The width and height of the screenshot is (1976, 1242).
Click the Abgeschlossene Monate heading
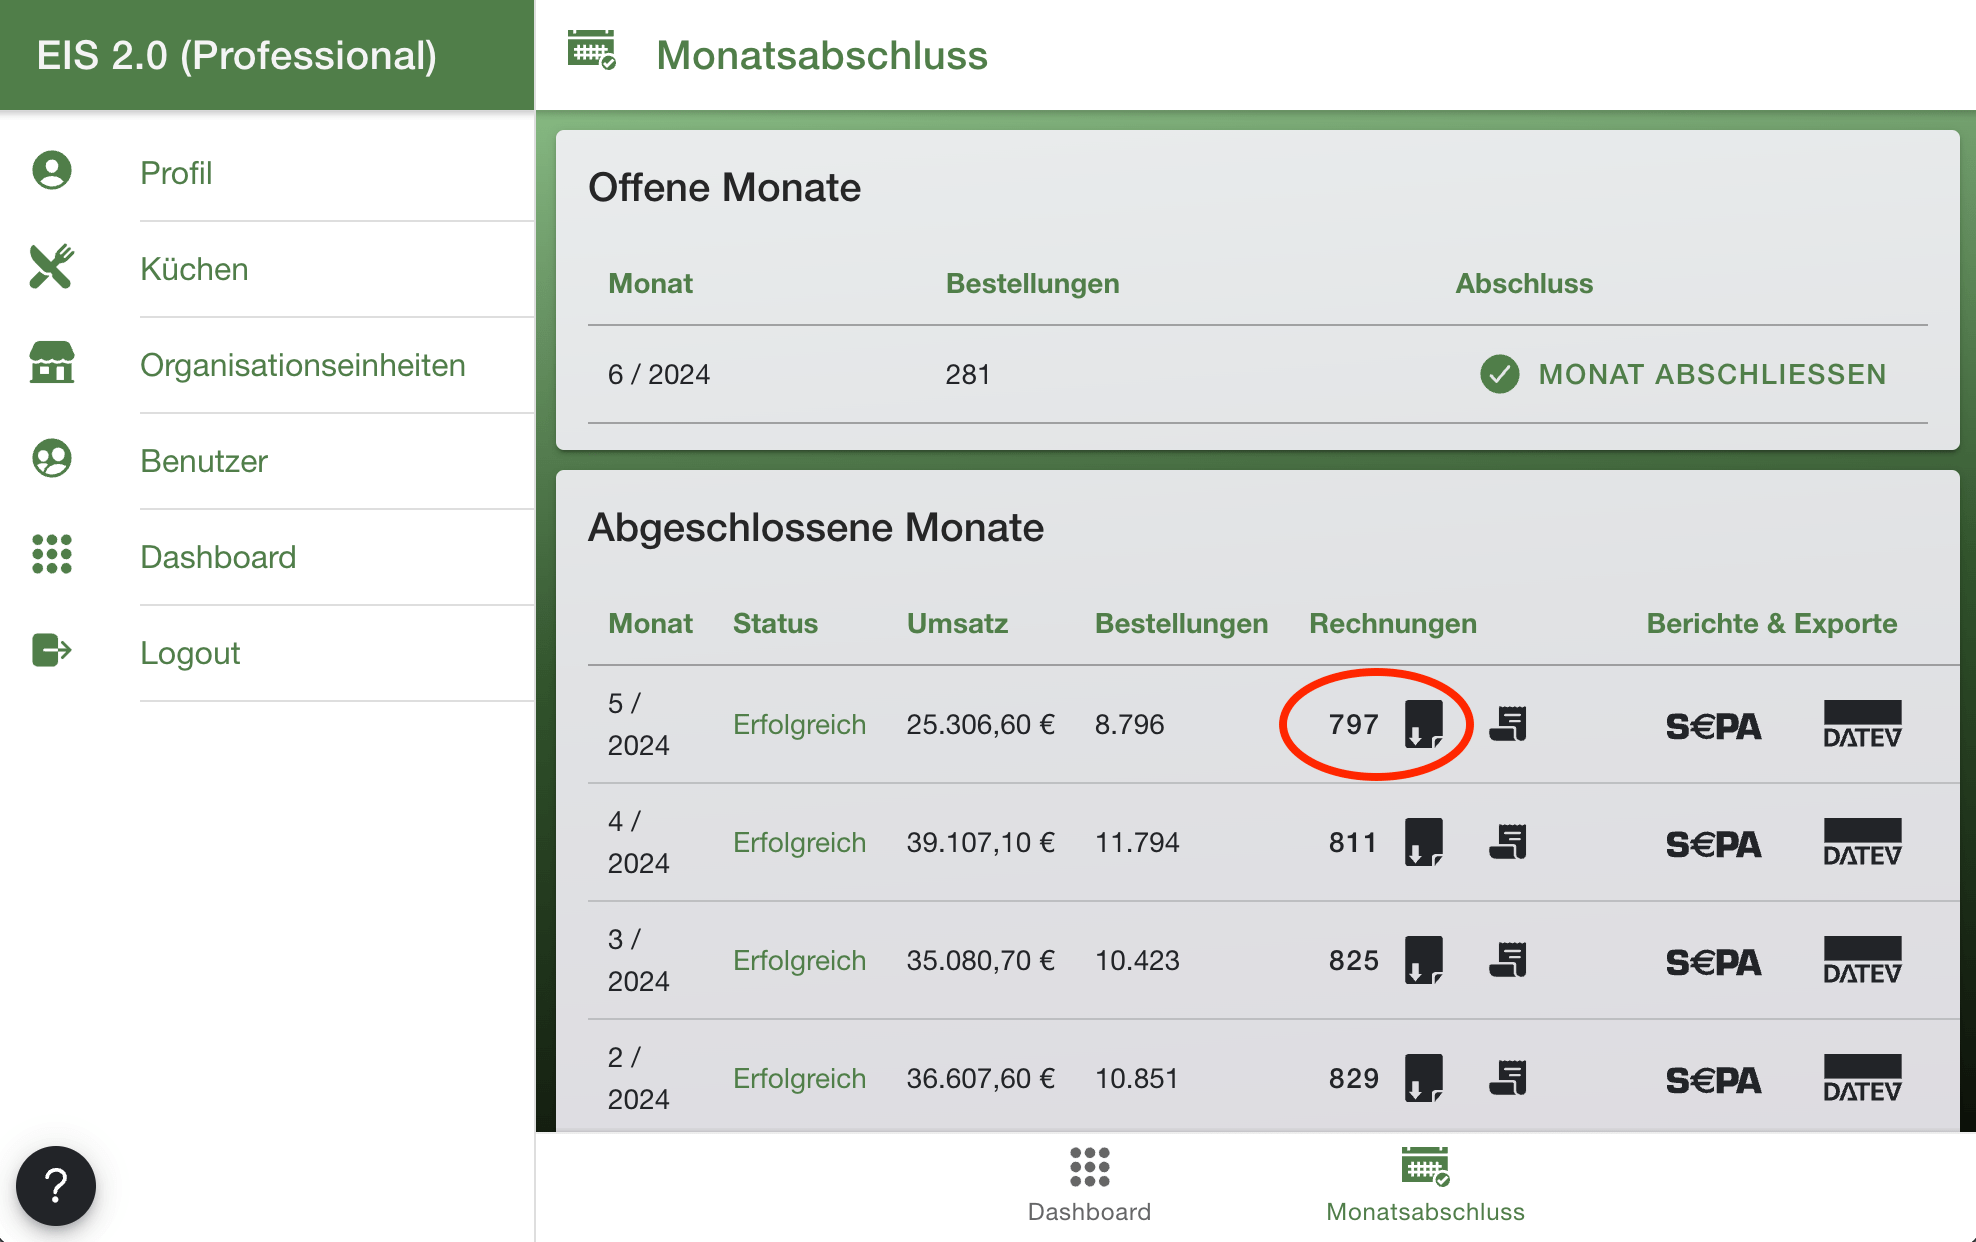pos(816,527)
